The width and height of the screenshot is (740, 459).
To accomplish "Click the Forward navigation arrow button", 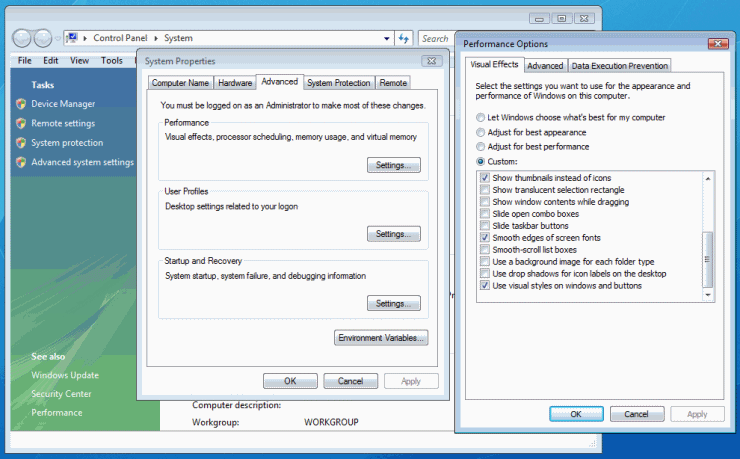I will click(43, 38).
